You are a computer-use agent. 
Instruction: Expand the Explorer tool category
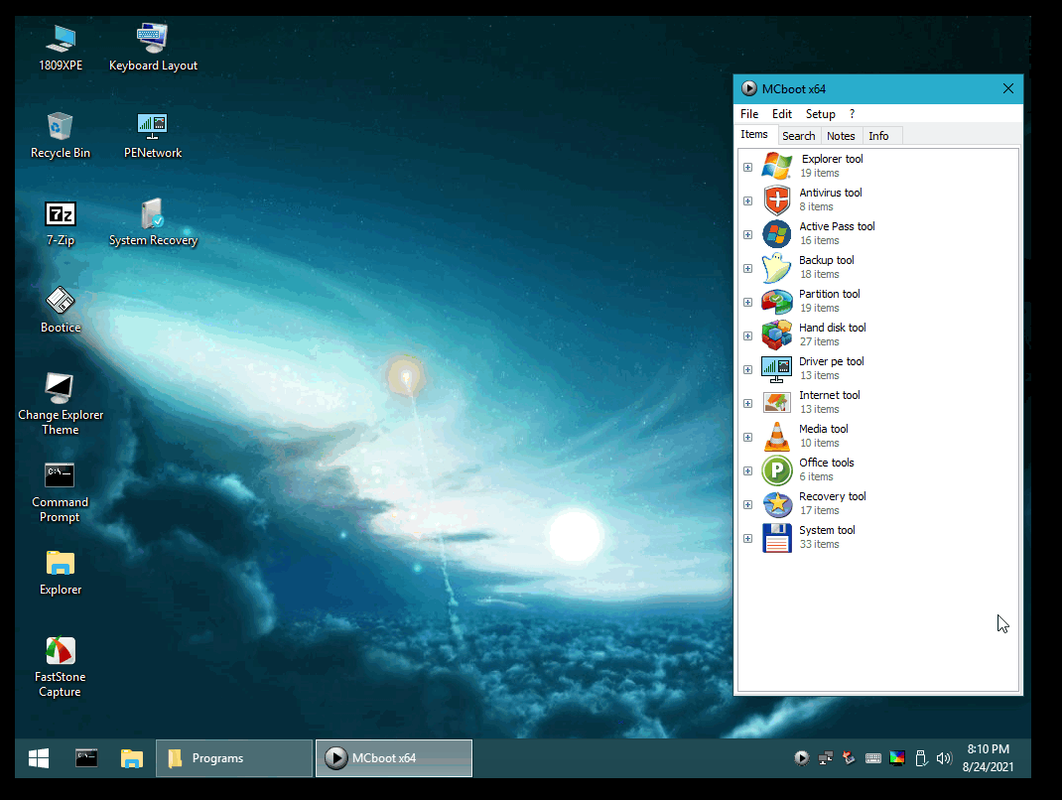(x=748, y=167)
